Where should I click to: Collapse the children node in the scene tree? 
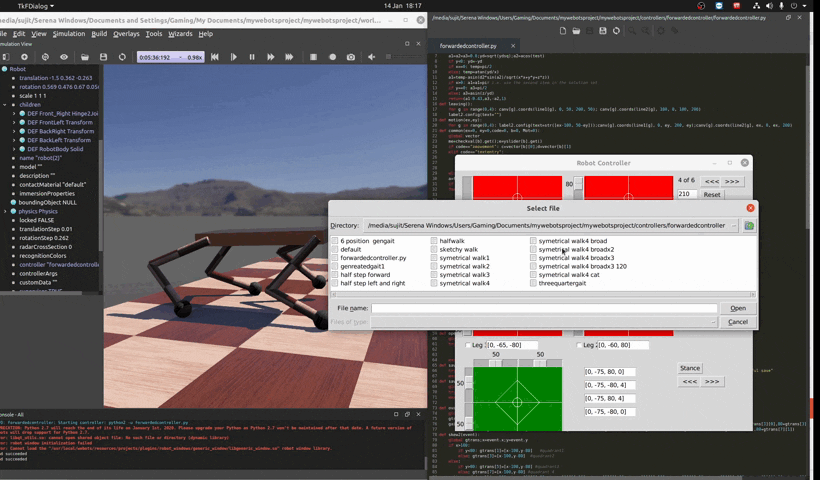pyautogui.click(x=5, y=105)
